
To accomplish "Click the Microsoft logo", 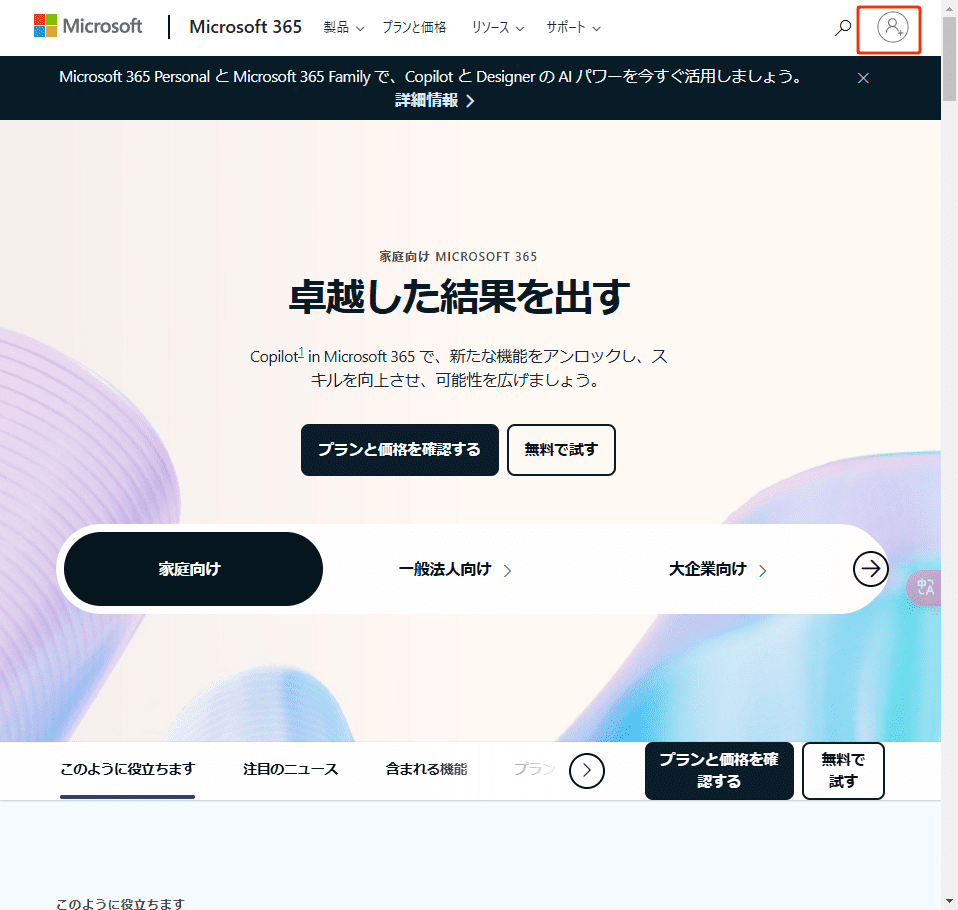I will pos(88,26).
